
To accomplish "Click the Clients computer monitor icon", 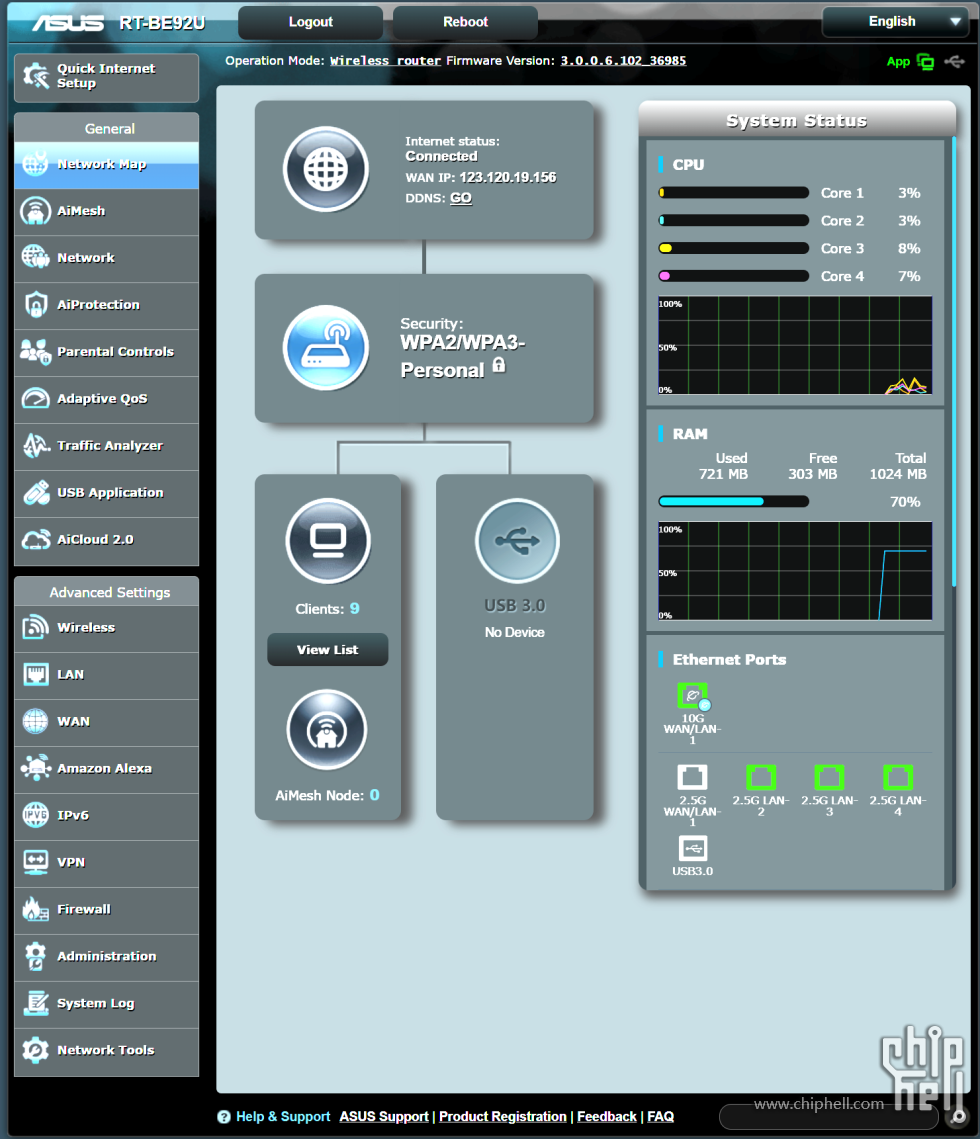I will point(328,540).
